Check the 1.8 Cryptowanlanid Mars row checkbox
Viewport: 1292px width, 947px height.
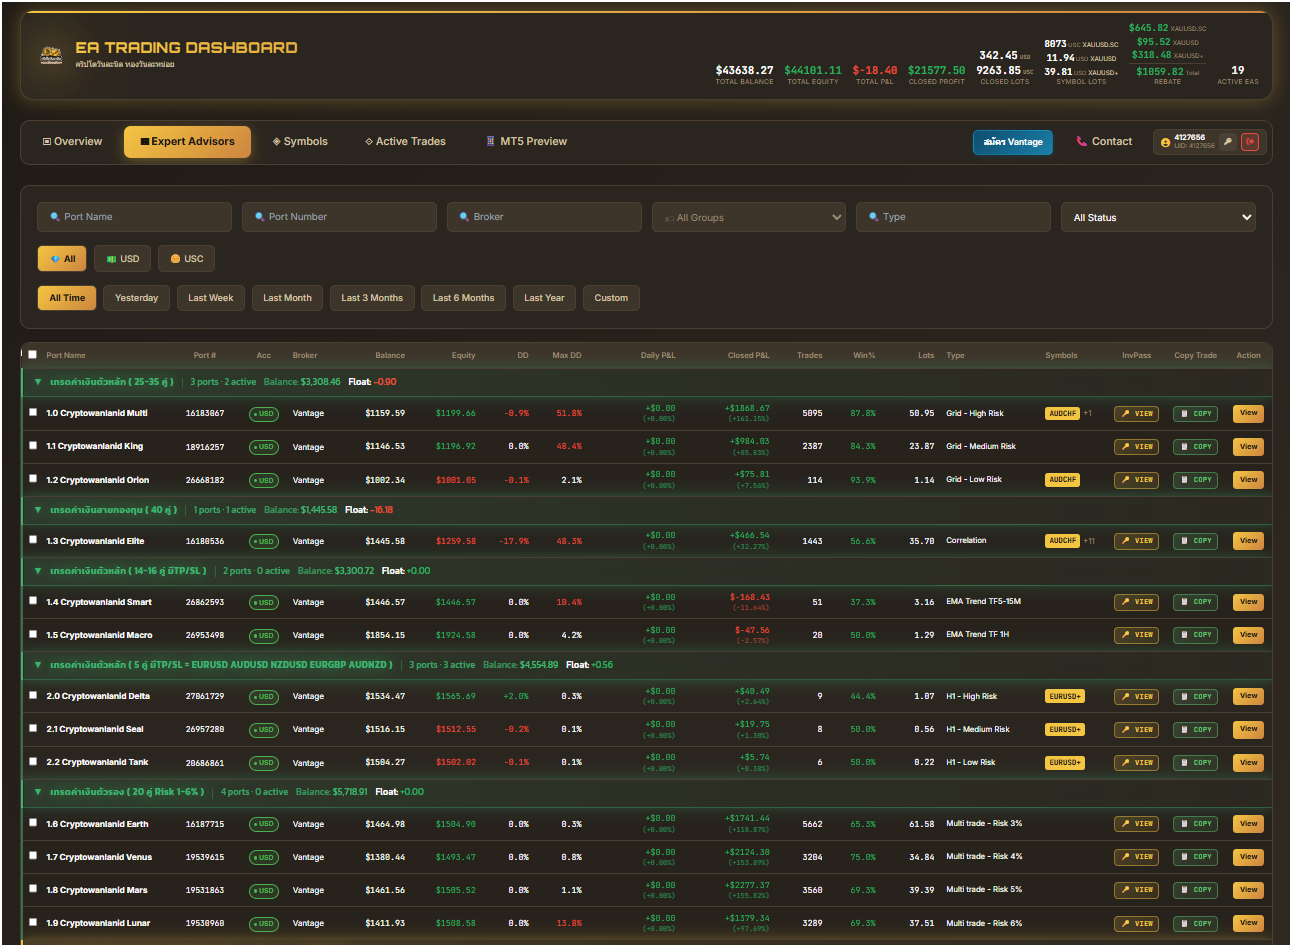[x=33, y=889]
